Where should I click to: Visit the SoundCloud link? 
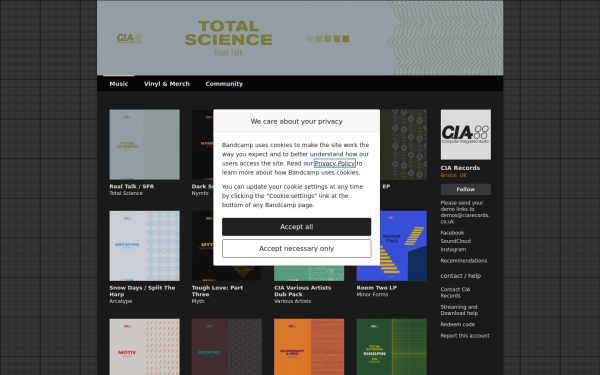(x=455, y=241)
